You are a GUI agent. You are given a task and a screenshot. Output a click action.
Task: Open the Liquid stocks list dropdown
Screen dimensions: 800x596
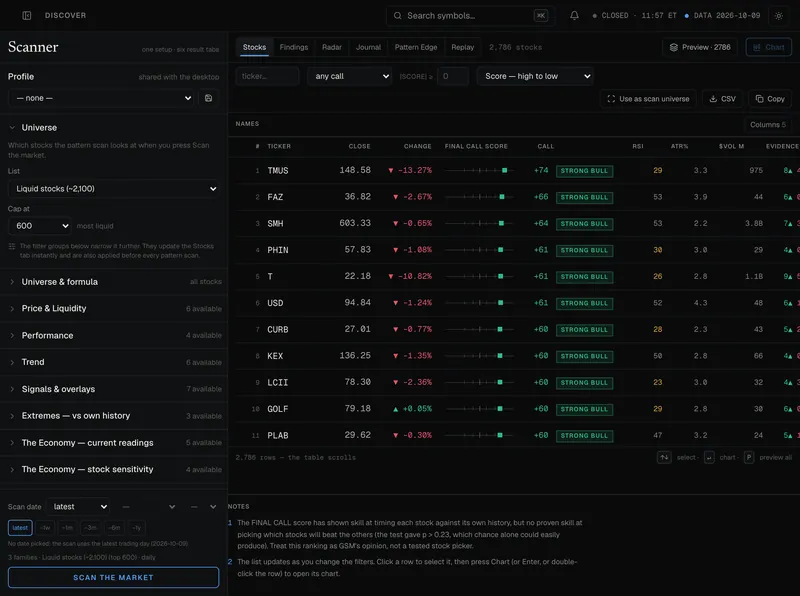click(x=114, y=189)
